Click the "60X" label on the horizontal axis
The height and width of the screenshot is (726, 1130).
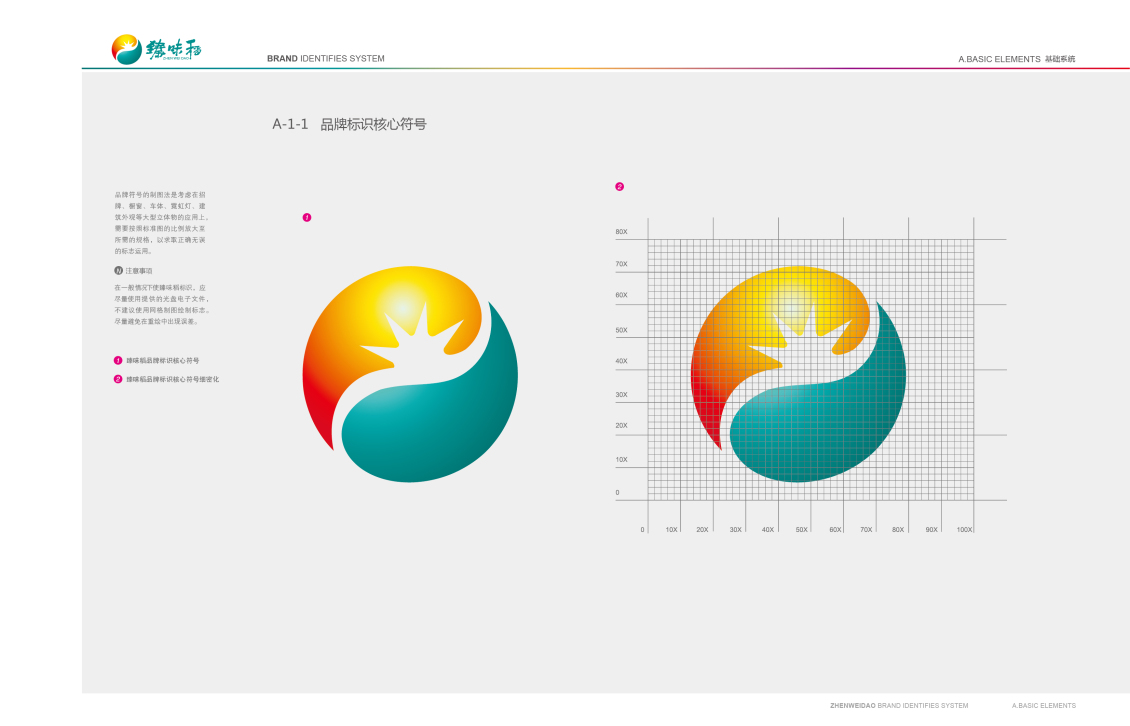pos(835,530)
